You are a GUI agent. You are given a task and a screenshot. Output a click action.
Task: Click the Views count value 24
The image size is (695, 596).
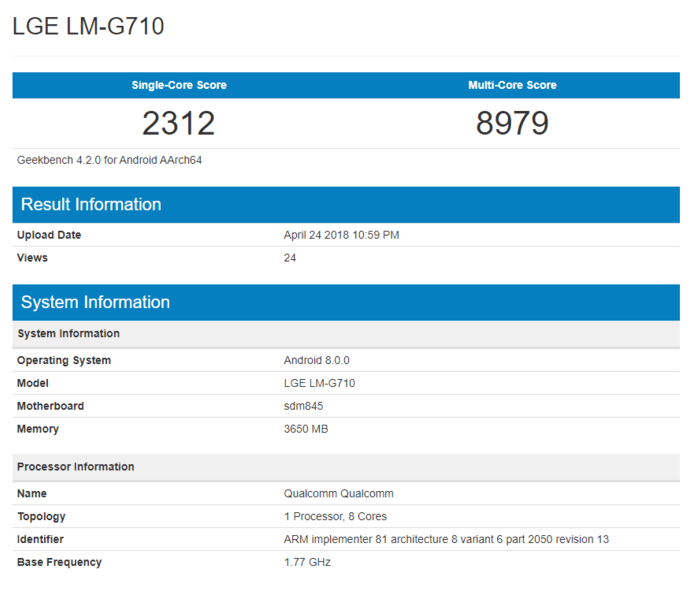290,258
